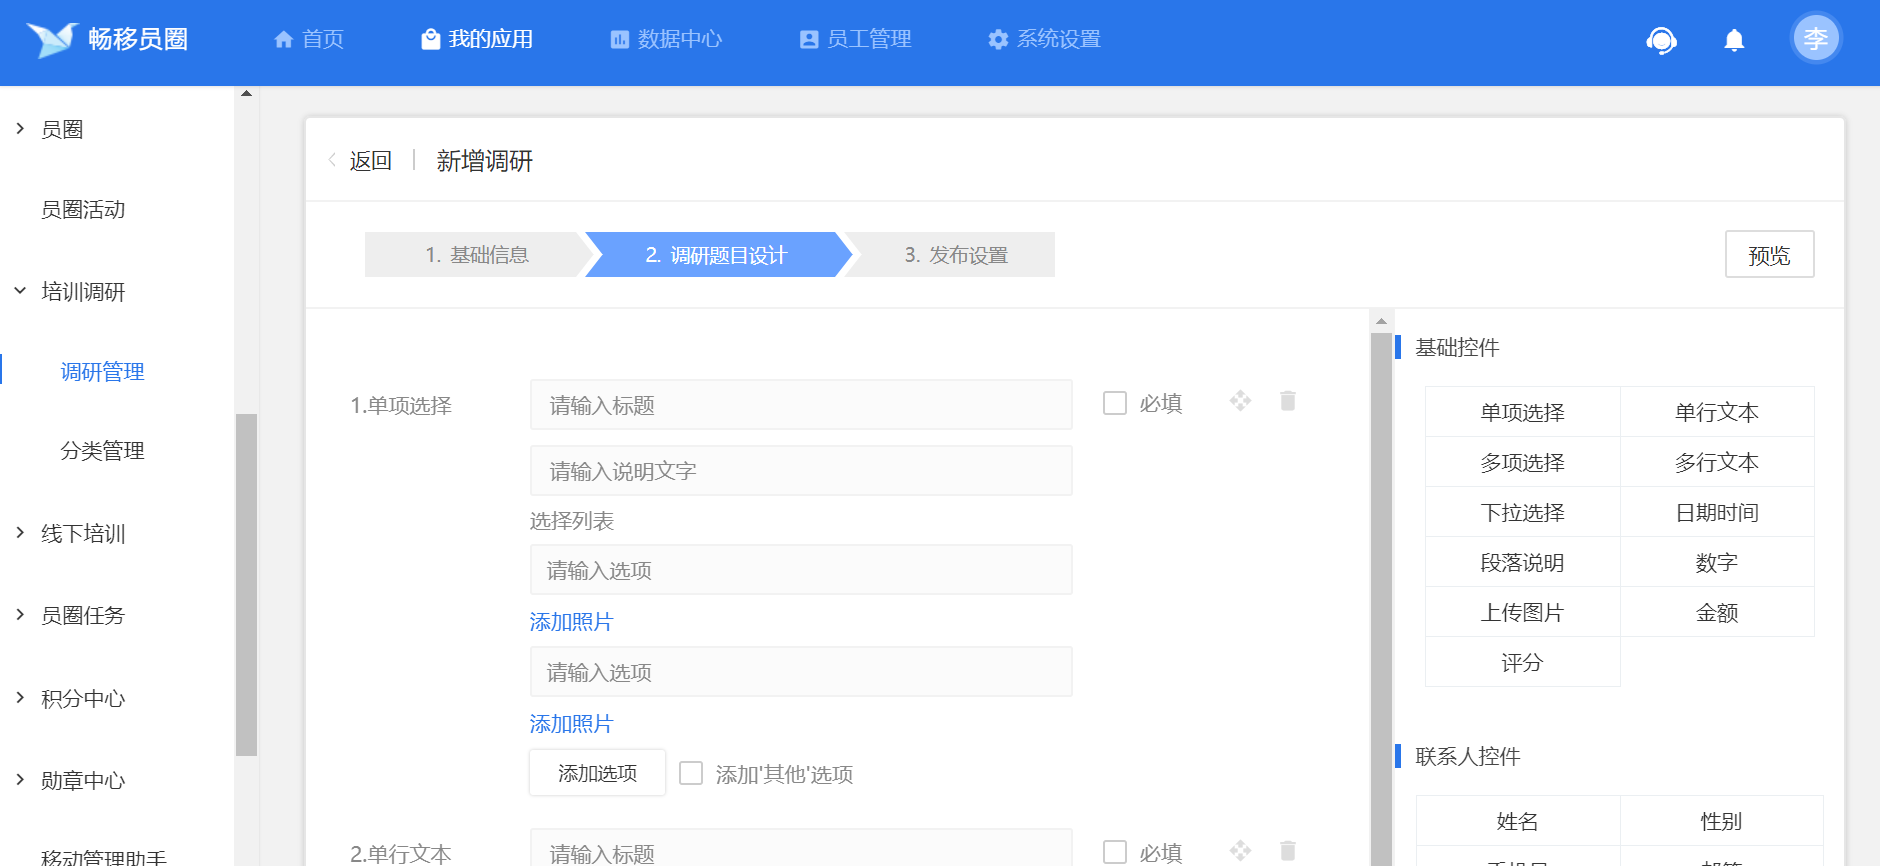Add a 数字 control

(x=1717, y=562)
